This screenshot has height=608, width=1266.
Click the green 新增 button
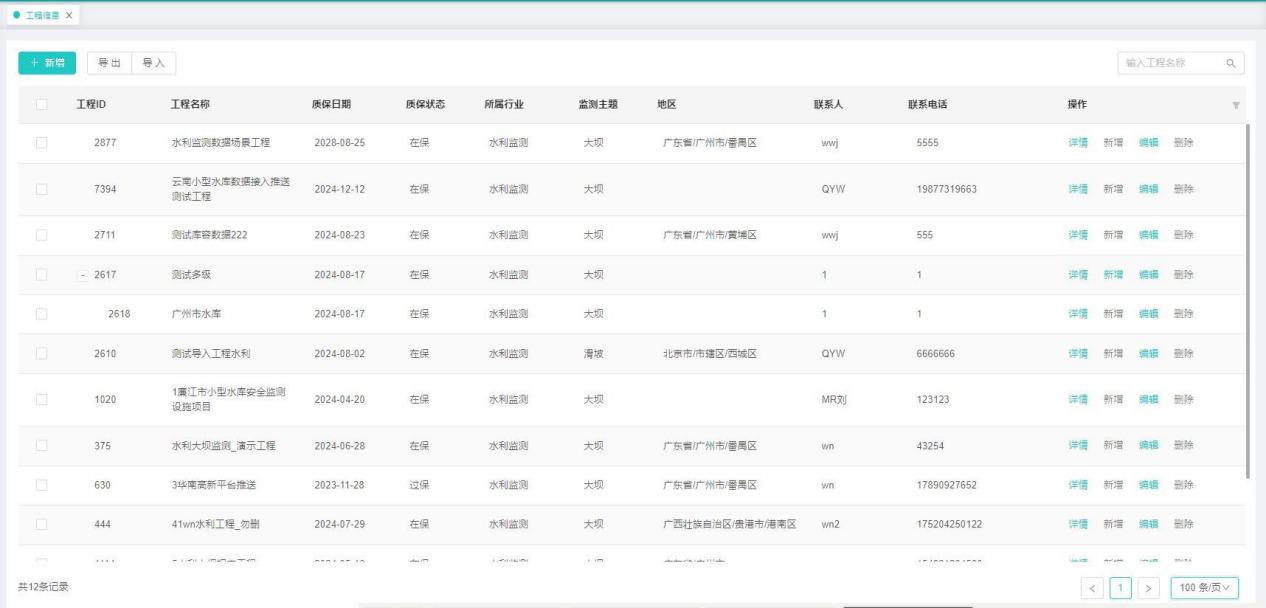47,63
